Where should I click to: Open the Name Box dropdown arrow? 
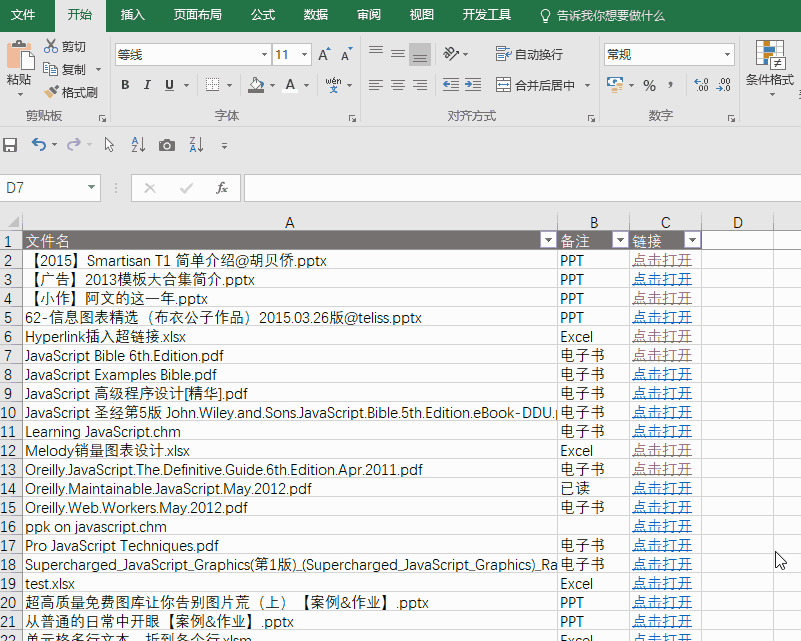pyautogui.click(x=91, y=187)
